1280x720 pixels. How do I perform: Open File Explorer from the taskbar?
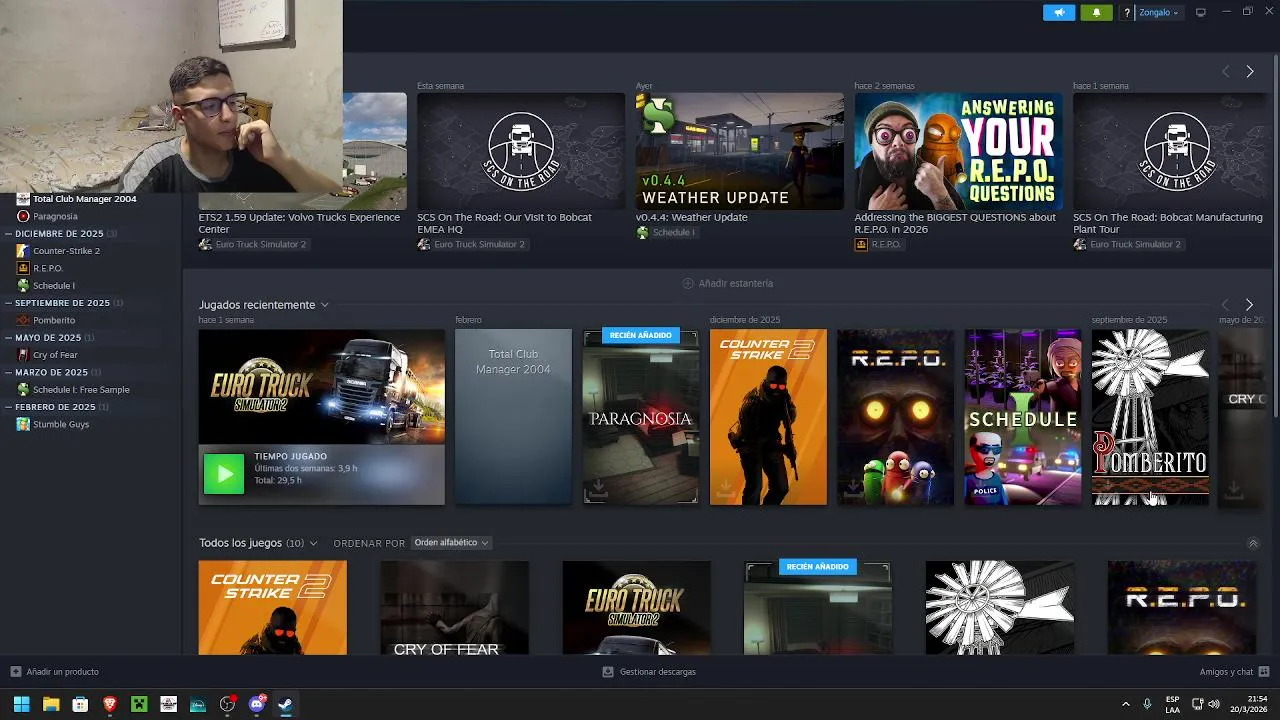51,704
